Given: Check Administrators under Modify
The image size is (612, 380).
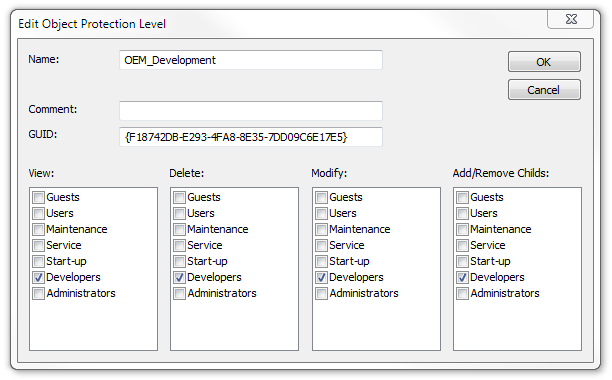Looking at the screenshot, I should point(321,293).
